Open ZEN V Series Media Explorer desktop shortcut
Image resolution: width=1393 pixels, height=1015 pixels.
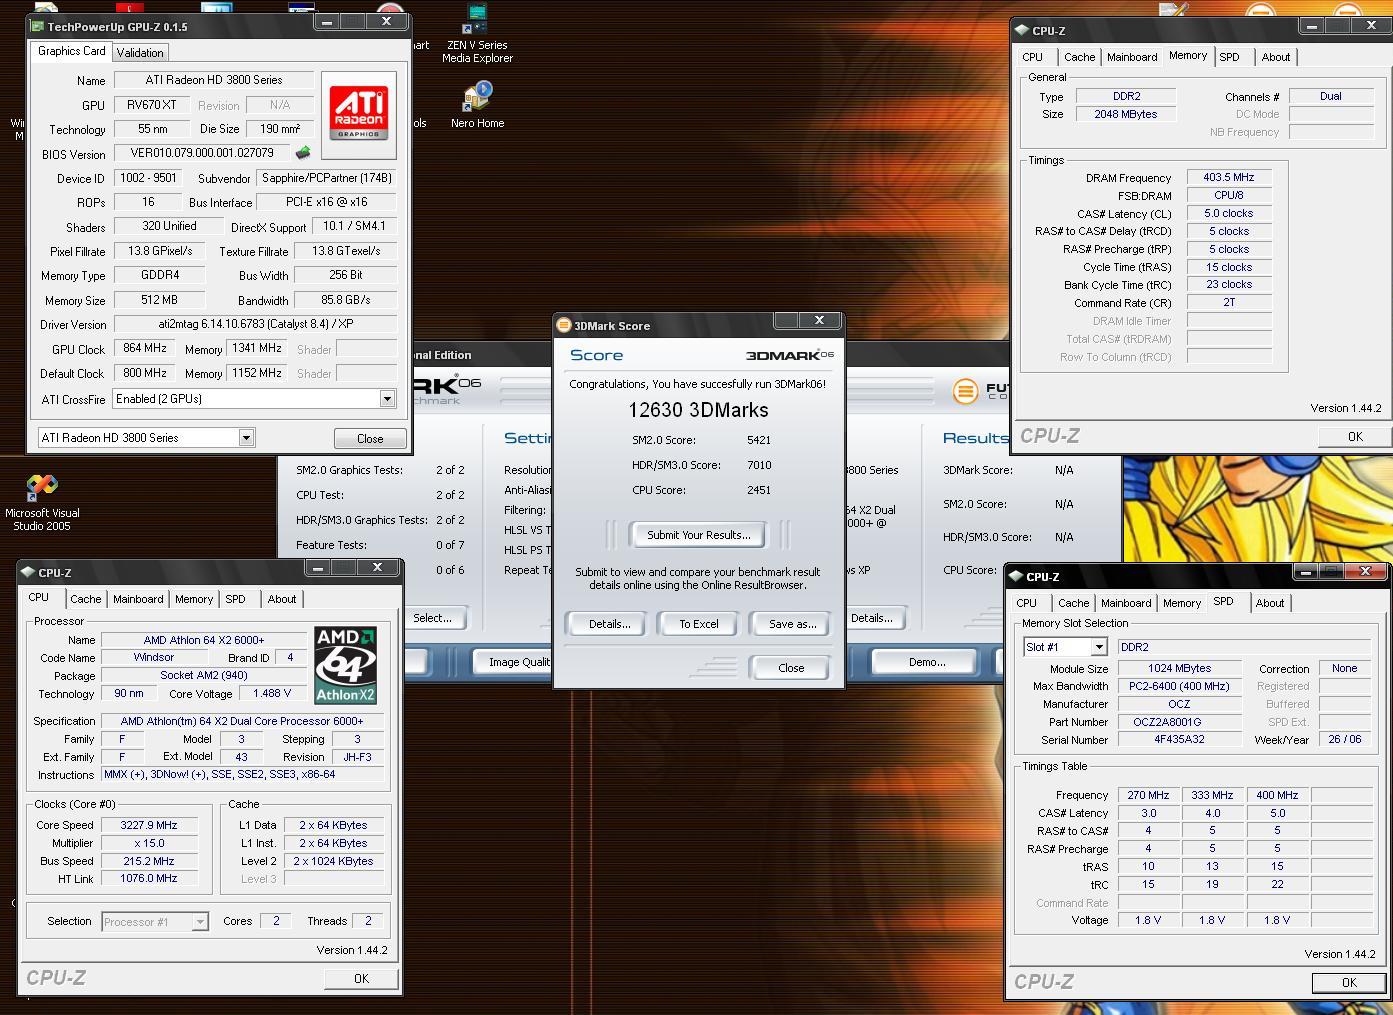pyautogui.click(x=477, y=34)
